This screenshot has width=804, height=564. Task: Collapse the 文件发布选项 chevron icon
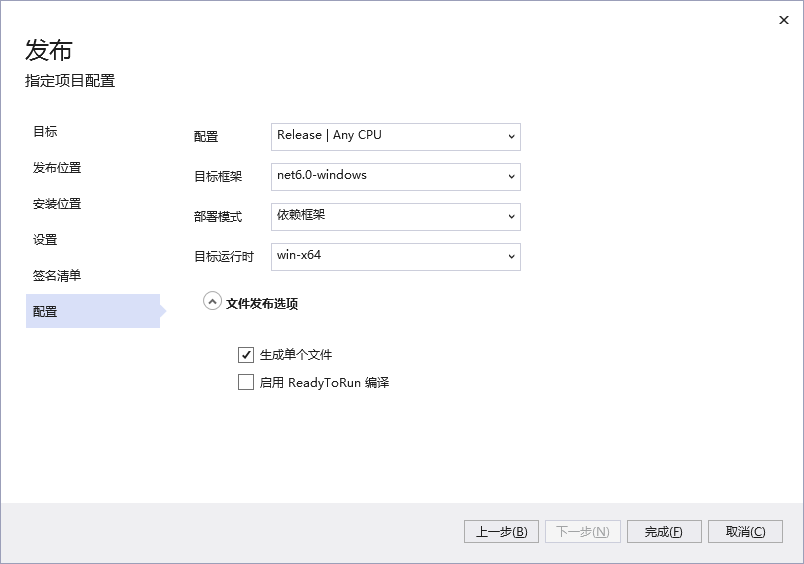(212, 301)
